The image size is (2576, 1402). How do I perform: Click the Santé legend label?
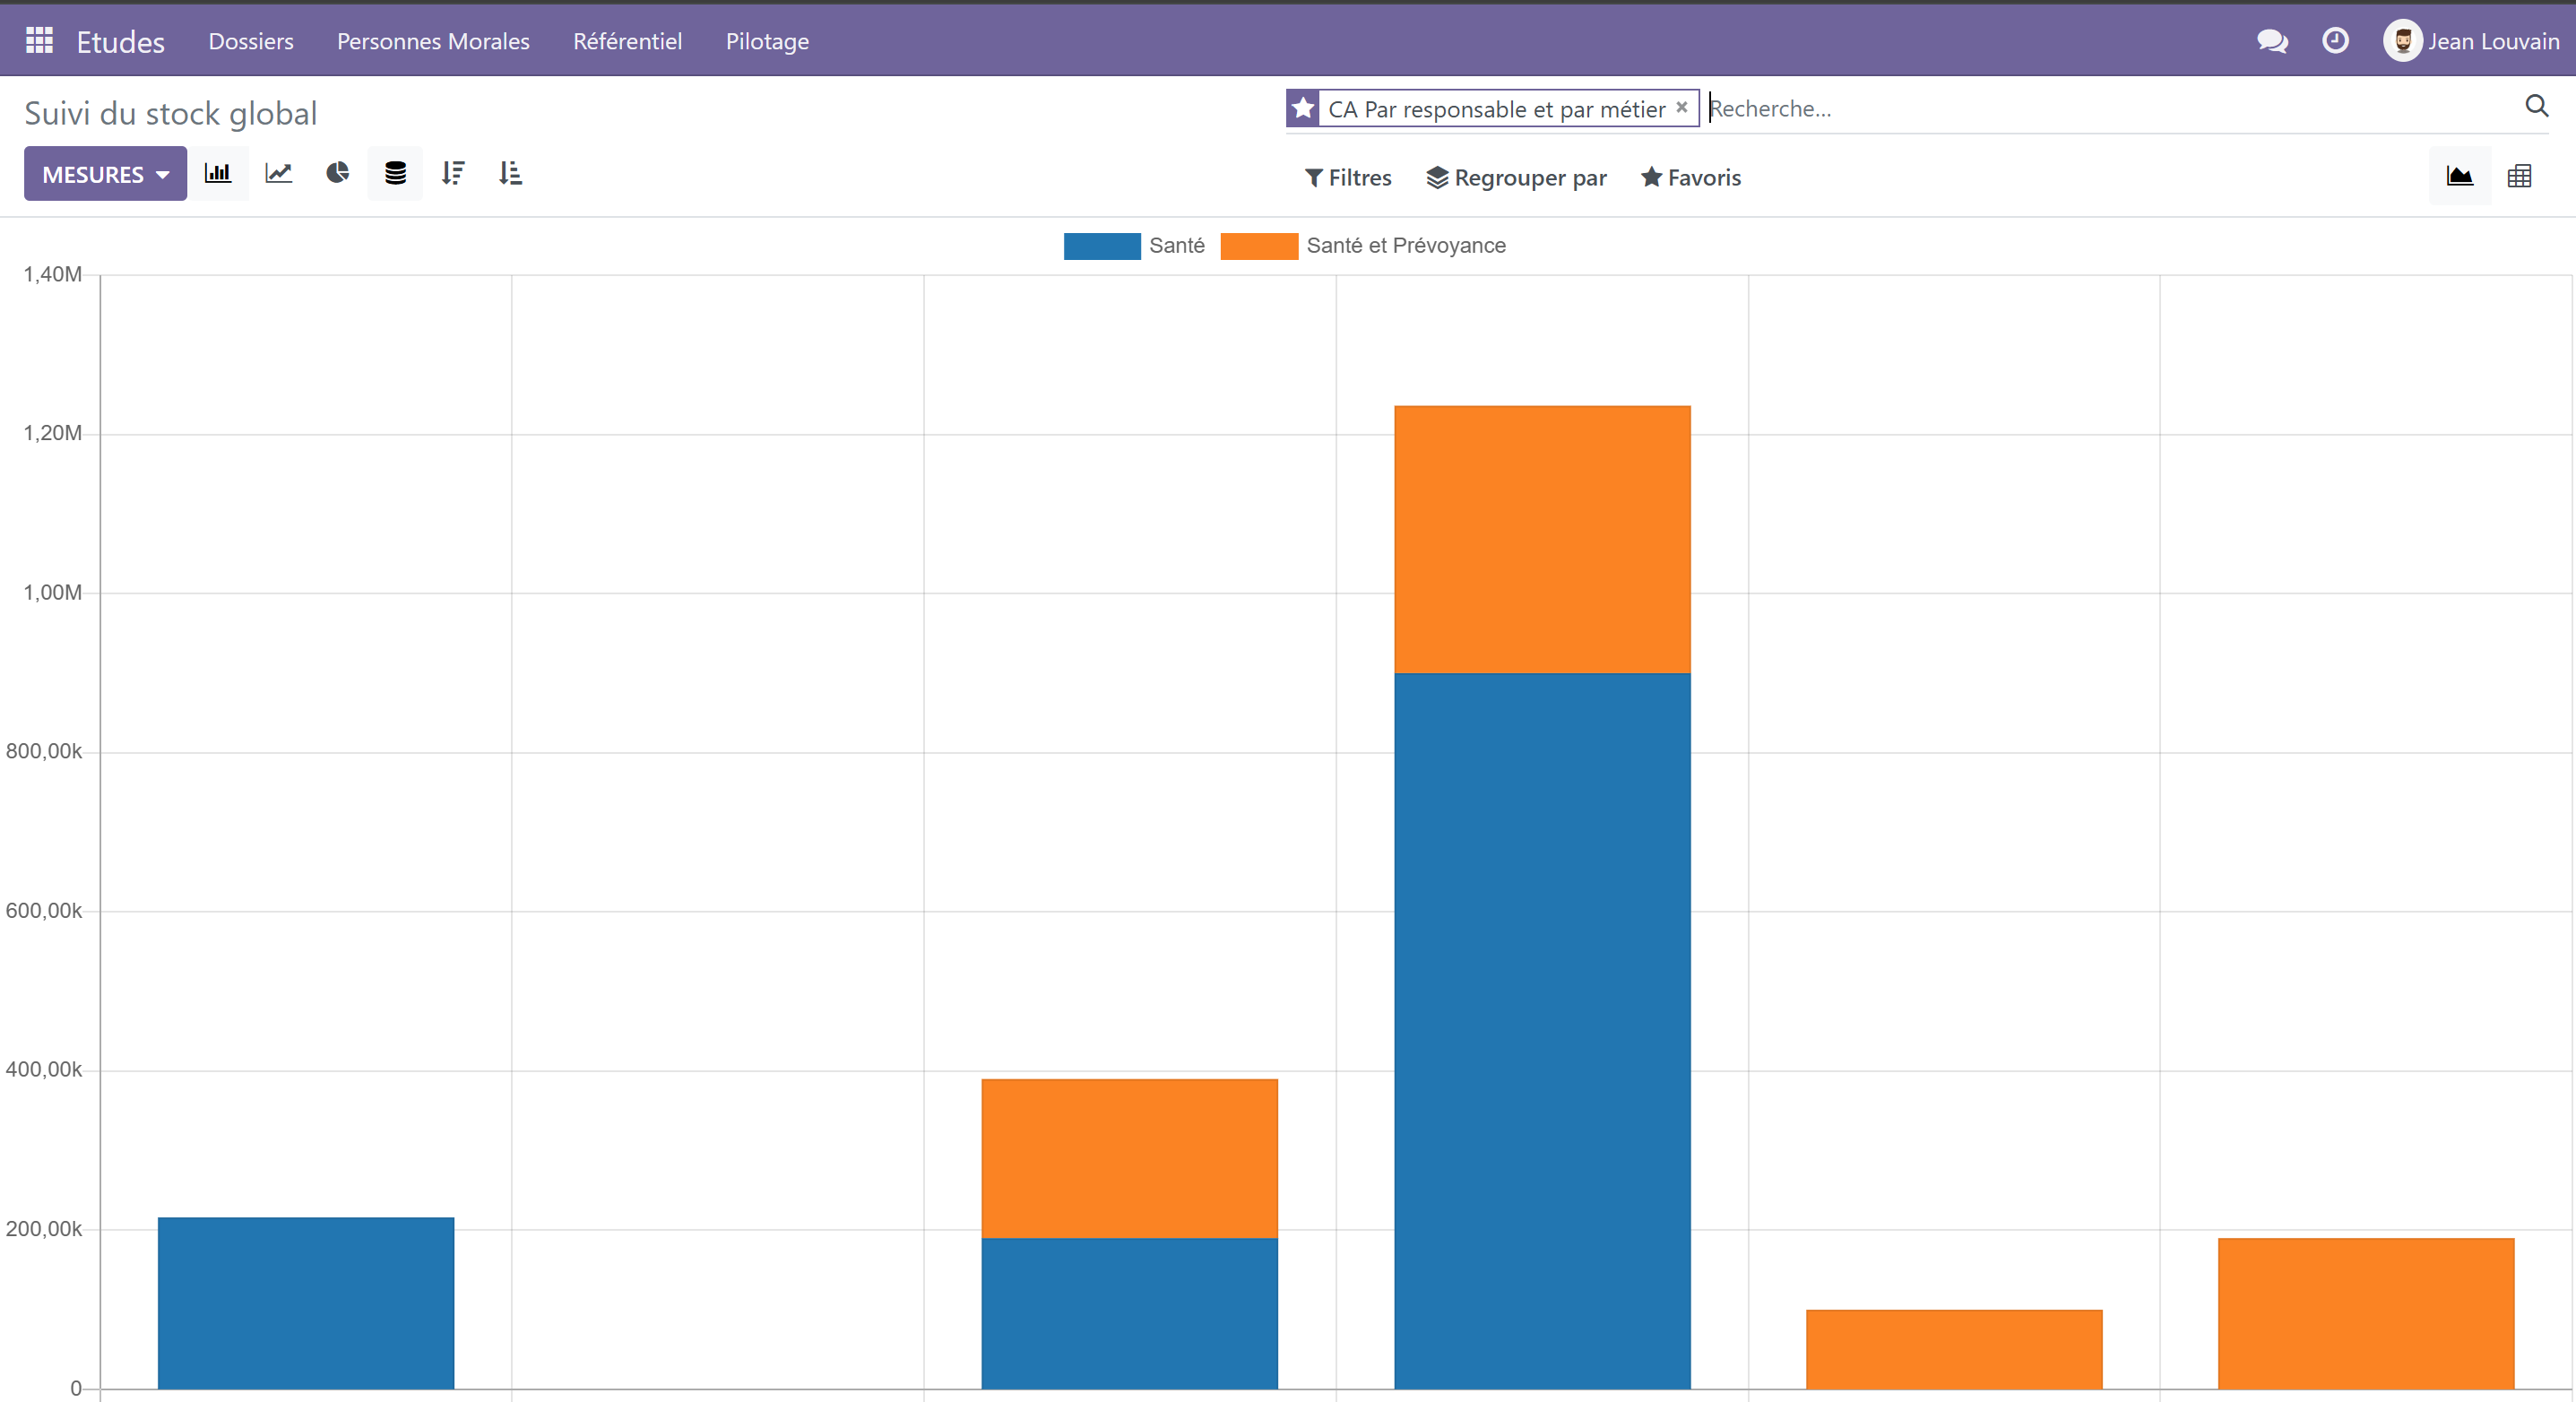pos(1177,246)
